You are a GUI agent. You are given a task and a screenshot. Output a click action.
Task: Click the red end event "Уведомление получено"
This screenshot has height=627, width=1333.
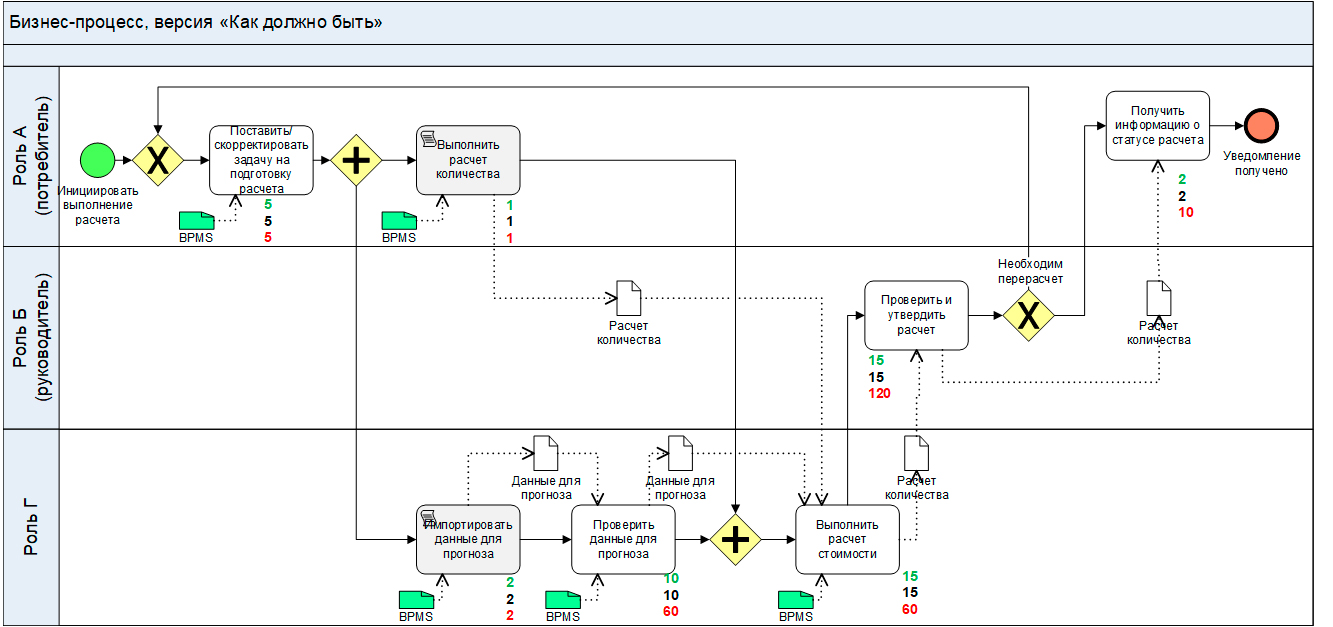click(x=1262, y=126)
